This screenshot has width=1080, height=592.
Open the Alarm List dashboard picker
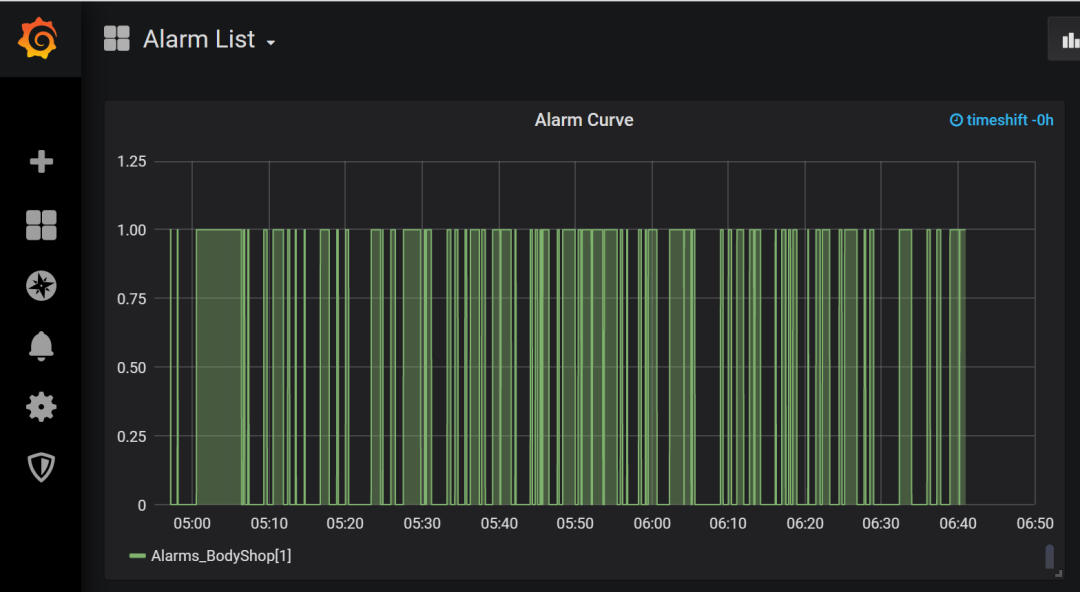coord(199,40)
